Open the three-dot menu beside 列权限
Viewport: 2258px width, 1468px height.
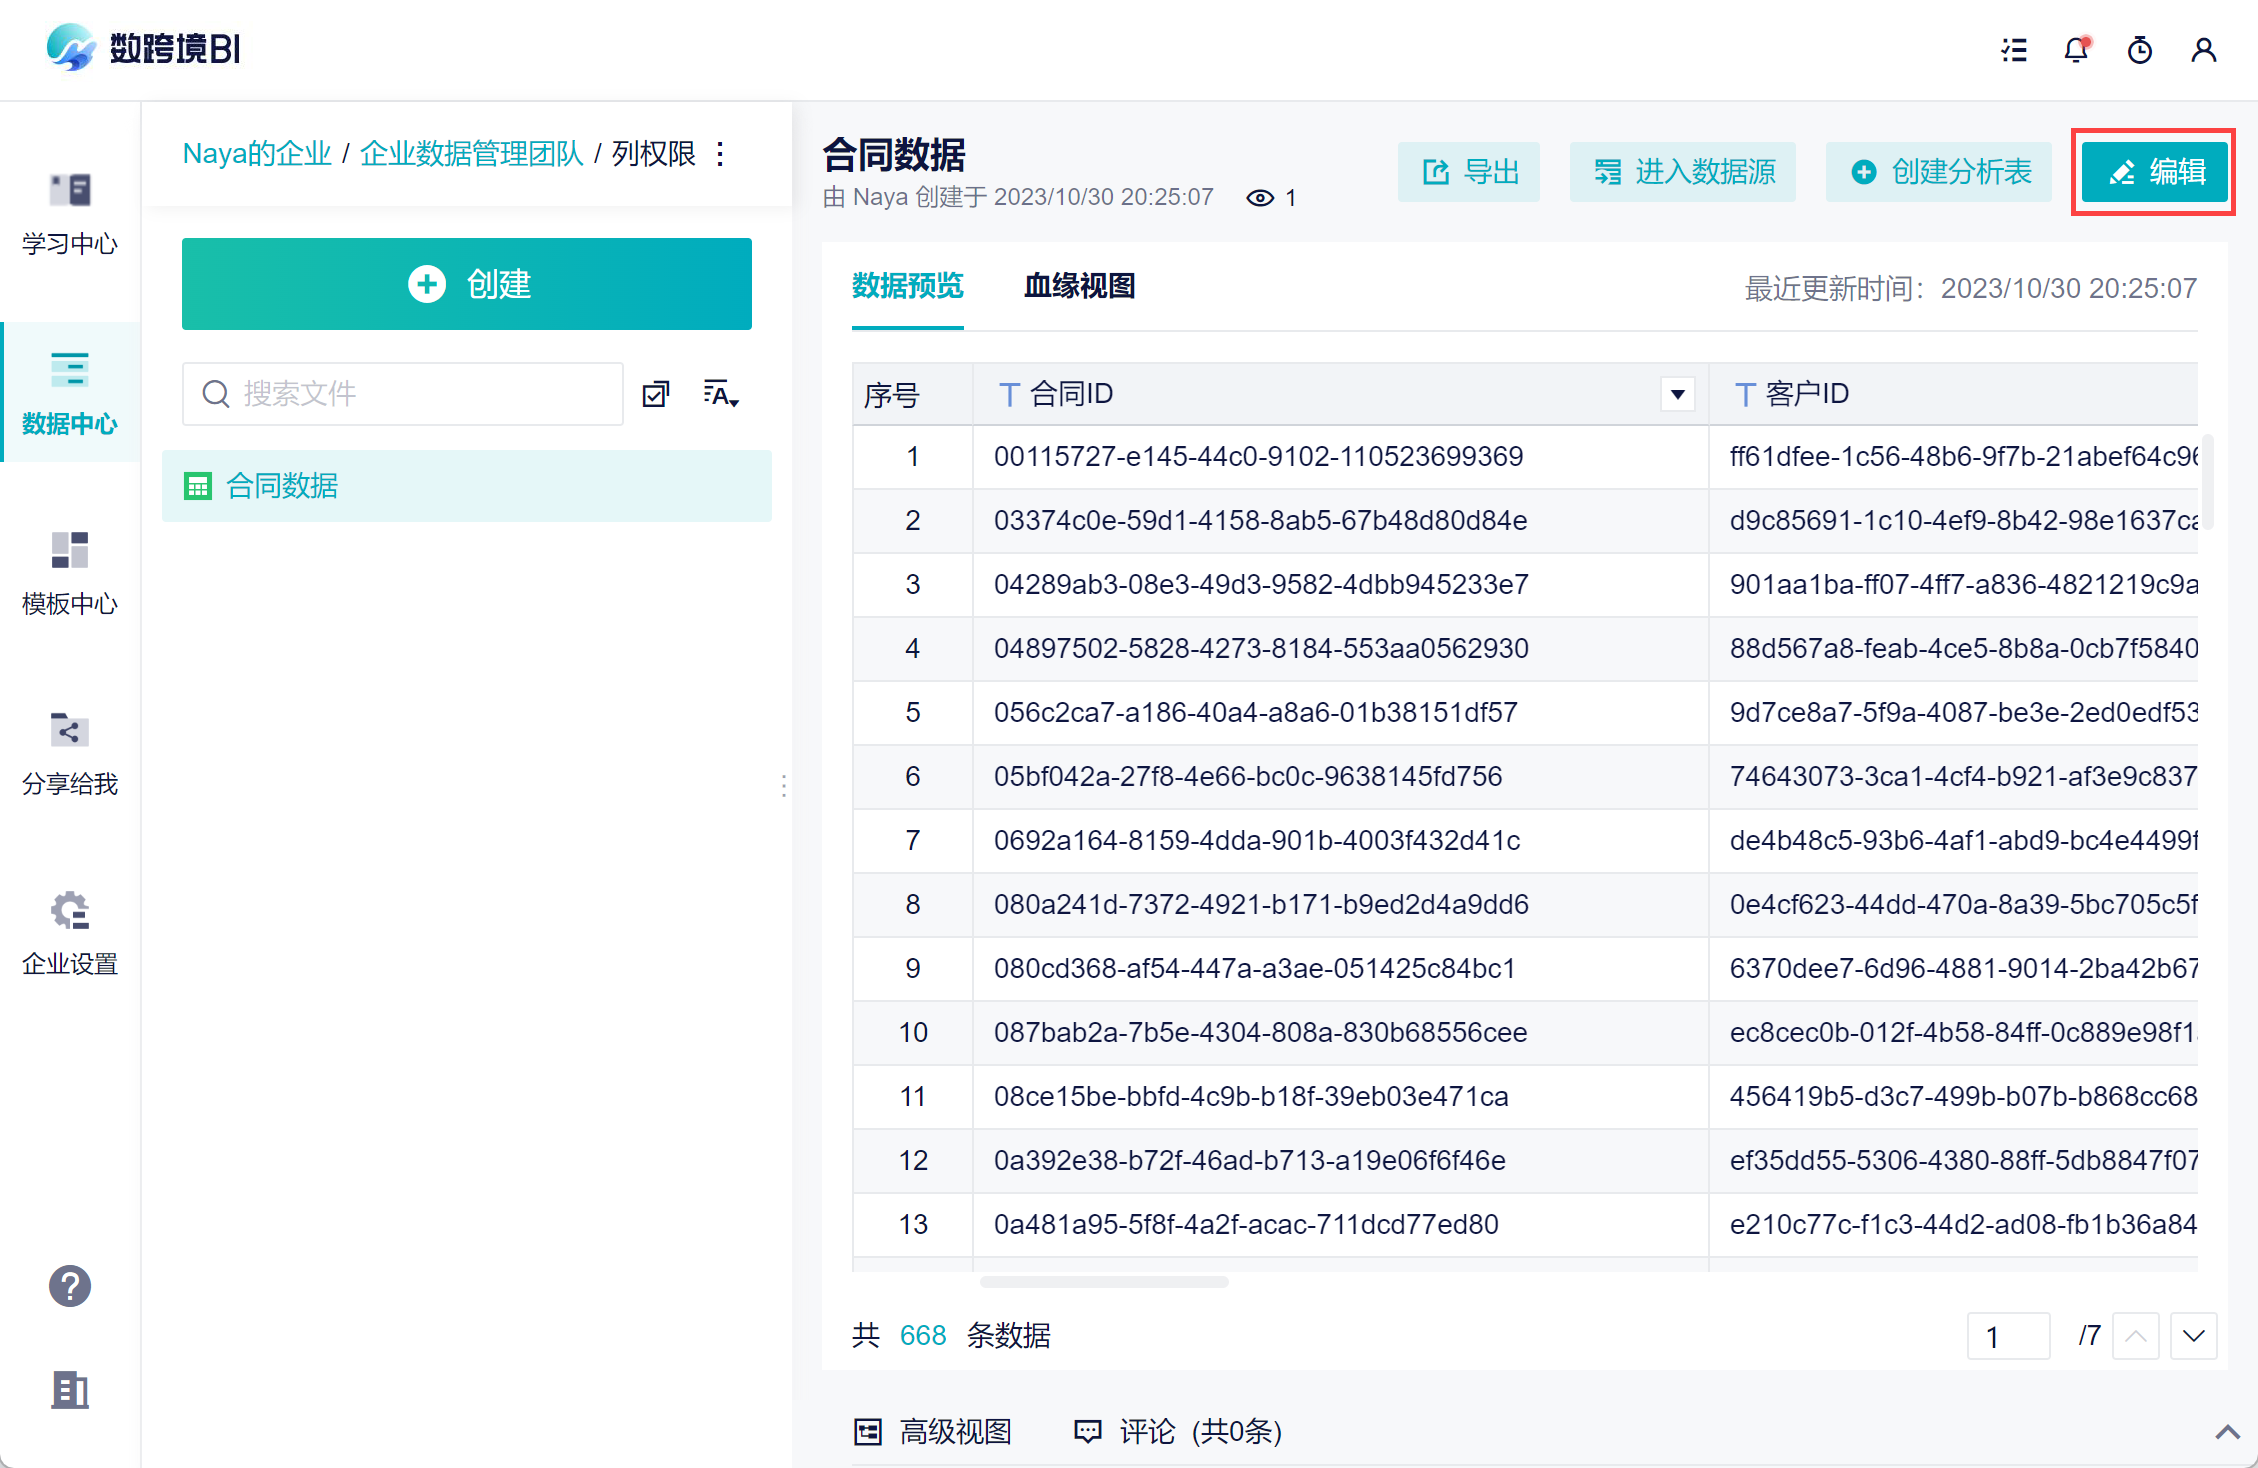(720, 154)
